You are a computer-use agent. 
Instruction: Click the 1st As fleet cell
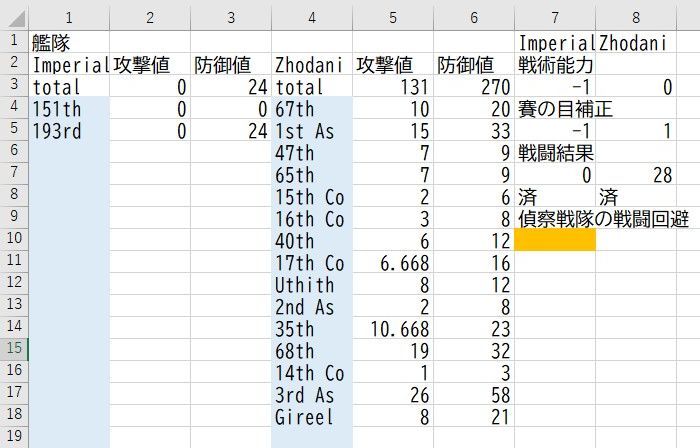coord(312,130)
